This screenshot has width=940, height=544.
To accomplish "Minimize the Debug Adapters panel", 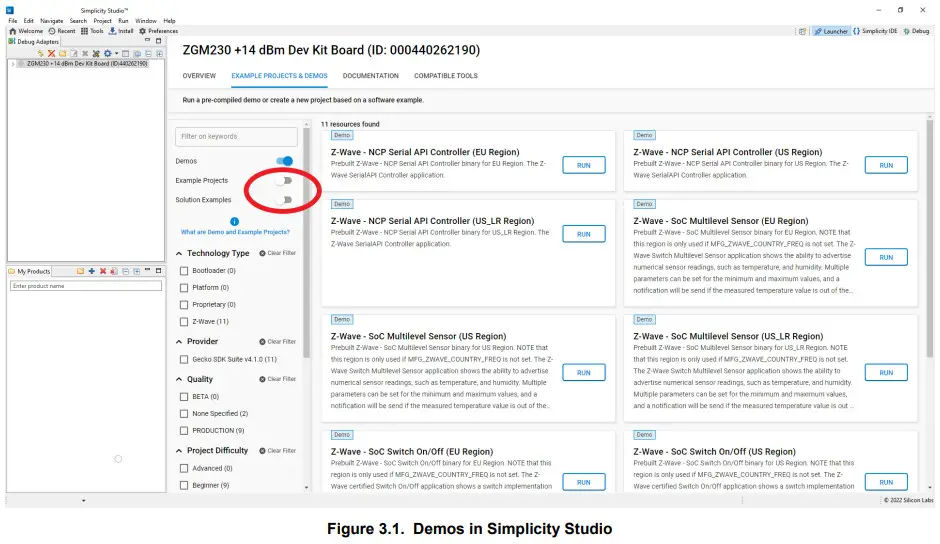I will (x=147, y=40).
